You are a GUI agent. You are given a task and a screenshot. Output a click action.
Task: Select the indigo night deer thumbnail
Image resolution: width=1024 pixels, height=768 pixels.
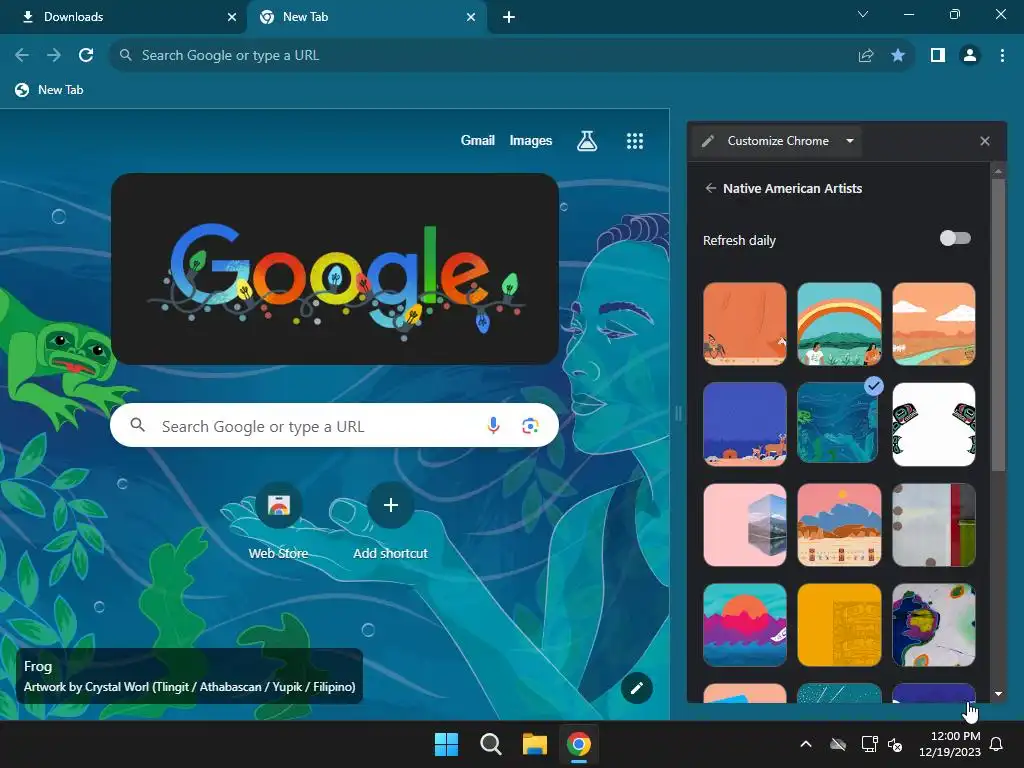tap(744, 424)
